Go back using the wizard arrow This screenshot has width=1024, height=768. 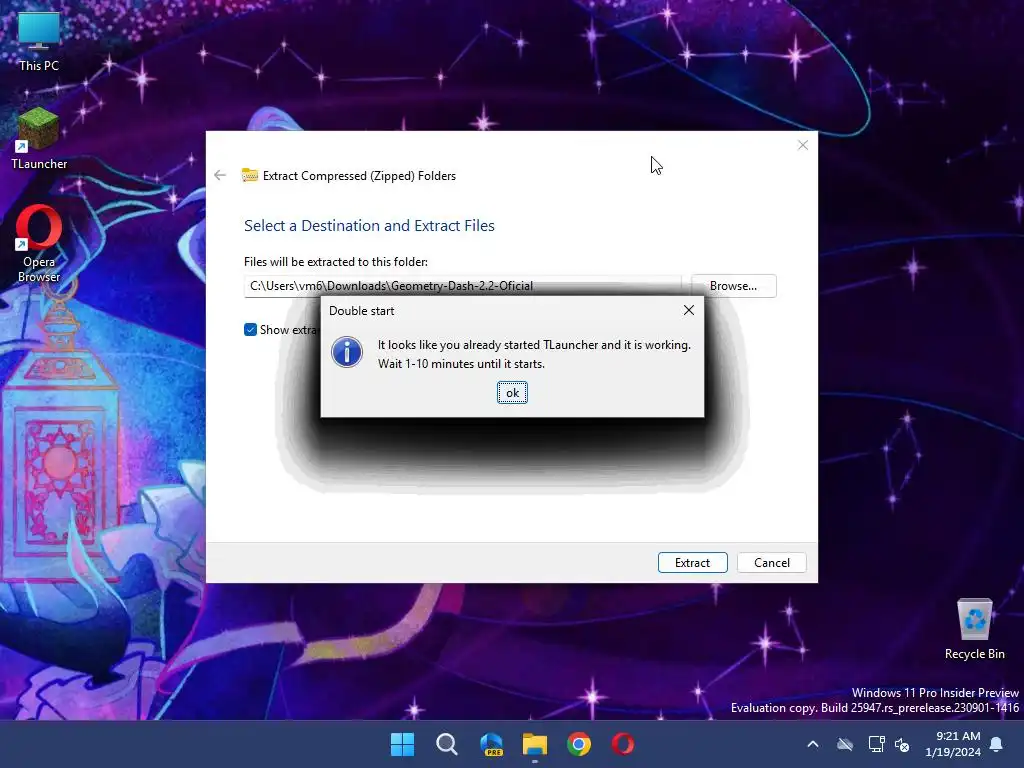tap(220, 175)
